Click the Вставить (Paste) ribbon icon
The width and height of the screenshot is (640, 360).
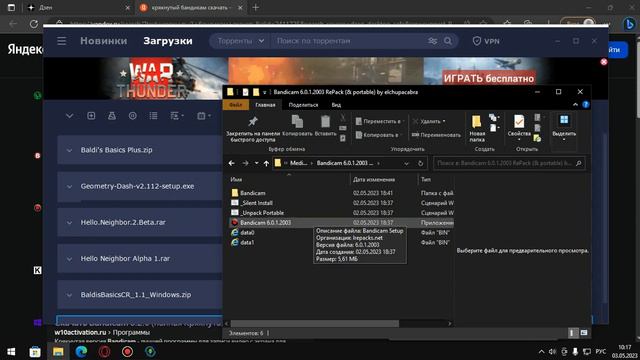click(x=325, y=125)
